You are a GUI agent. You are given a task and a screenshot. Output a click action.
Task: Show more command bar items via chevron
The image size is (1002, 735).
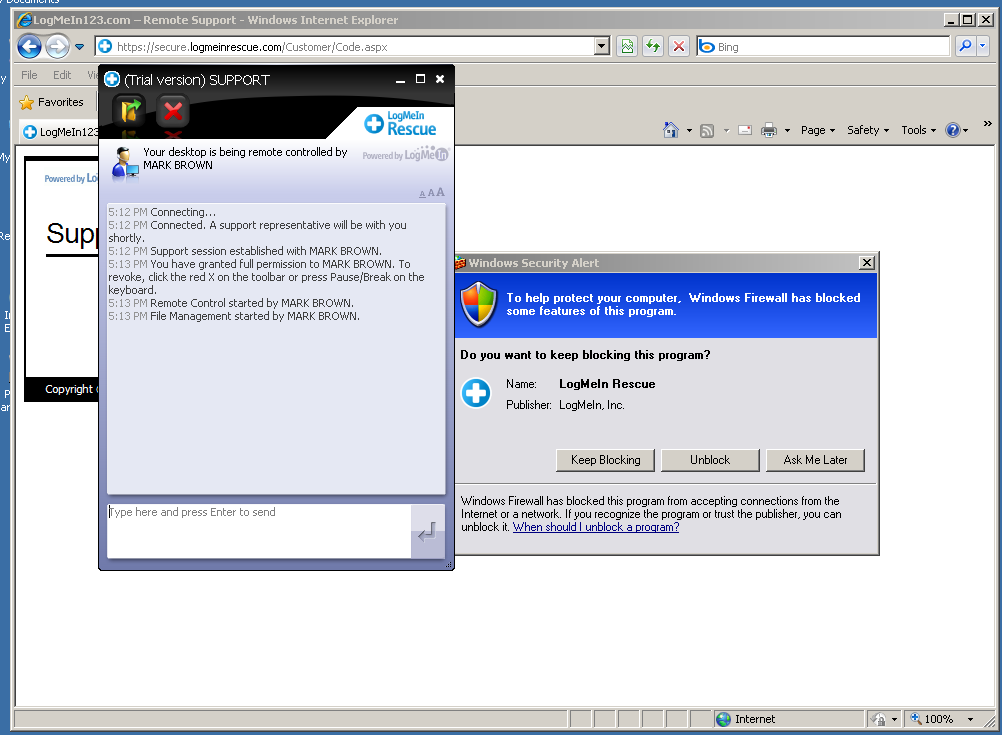click(x=987, y=123)
